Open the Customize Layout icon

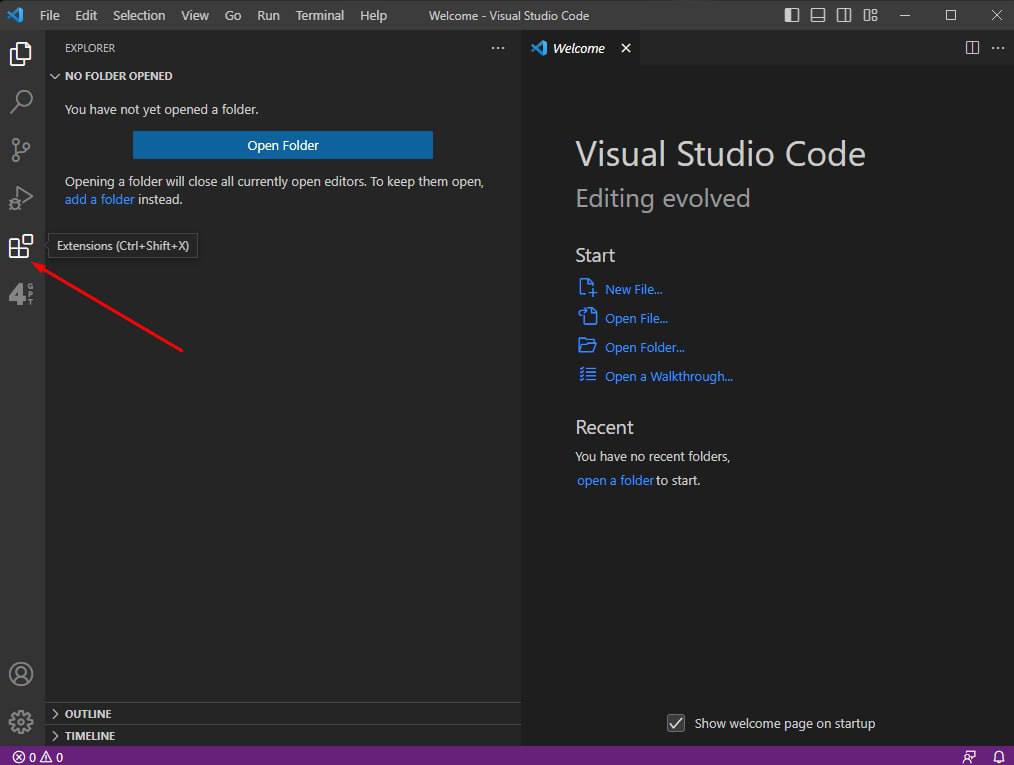click(870, 15)
